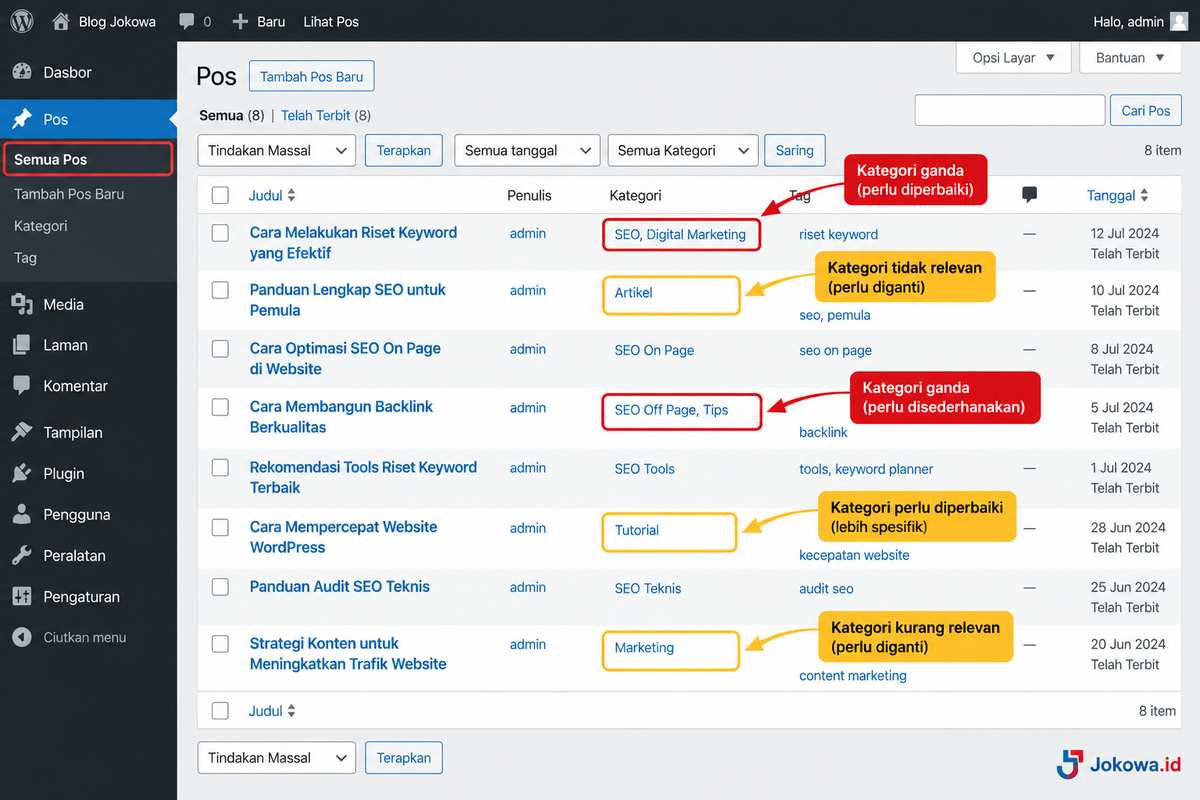1200x800 pixels.
Task: Open the Kategori submenu item
Action: click(41, 226)
